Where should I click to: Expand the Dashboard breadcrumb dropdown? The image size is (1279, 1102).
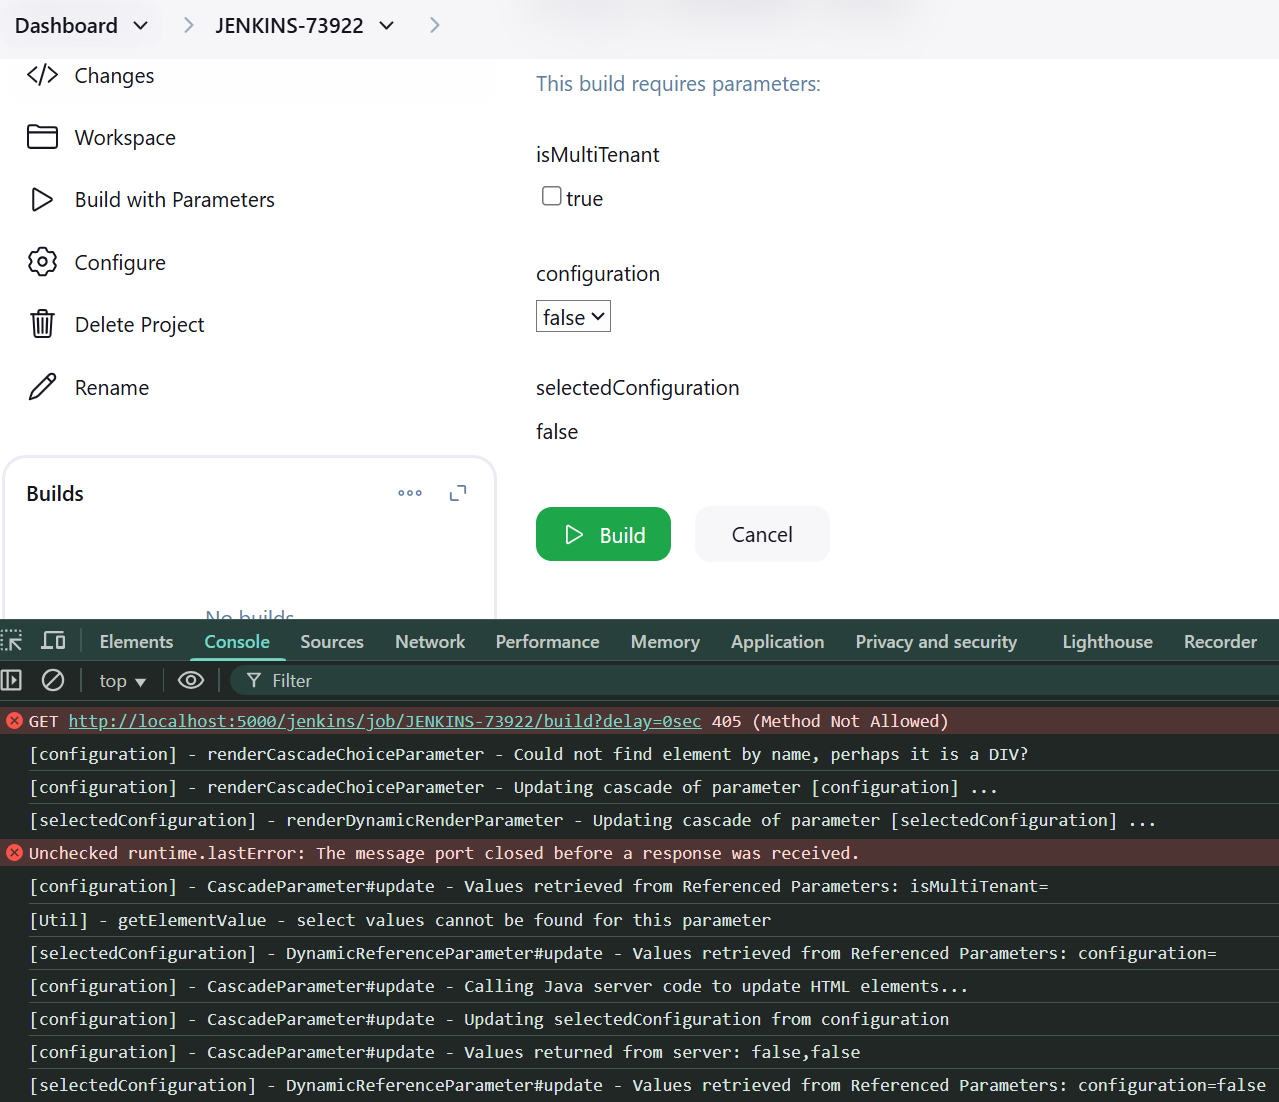click(x=141, y=26)
